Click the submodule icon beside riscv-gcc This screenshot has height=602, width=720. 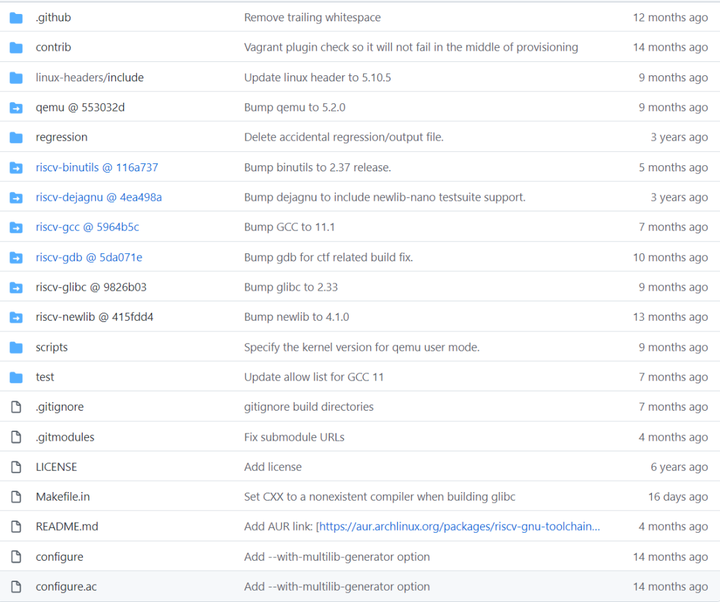(x=16, y=228)
